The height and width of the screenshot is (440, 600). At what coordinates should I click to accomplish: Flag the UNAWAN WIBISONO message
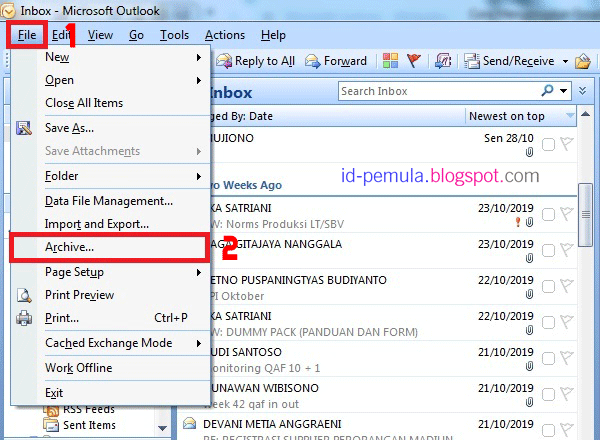click(x=567, y=394)
